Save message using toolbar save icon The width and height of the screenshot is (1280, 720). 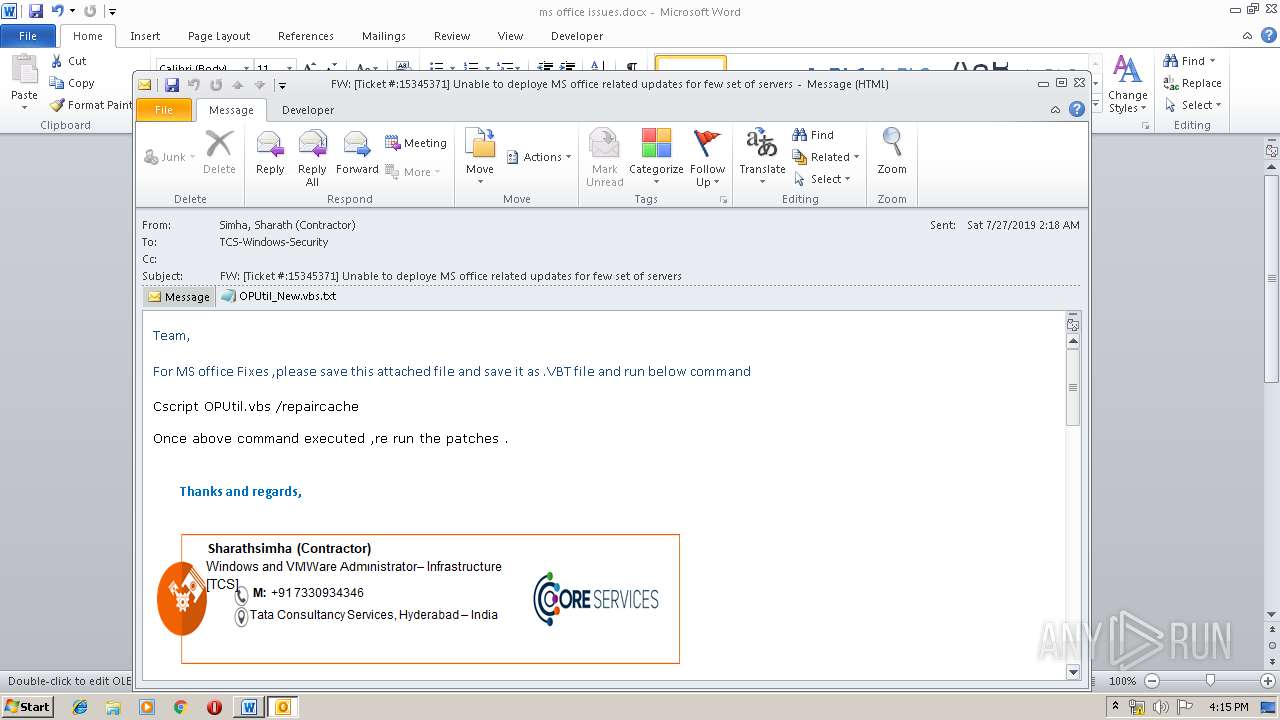pyautogui.click(x=172, y=85)
